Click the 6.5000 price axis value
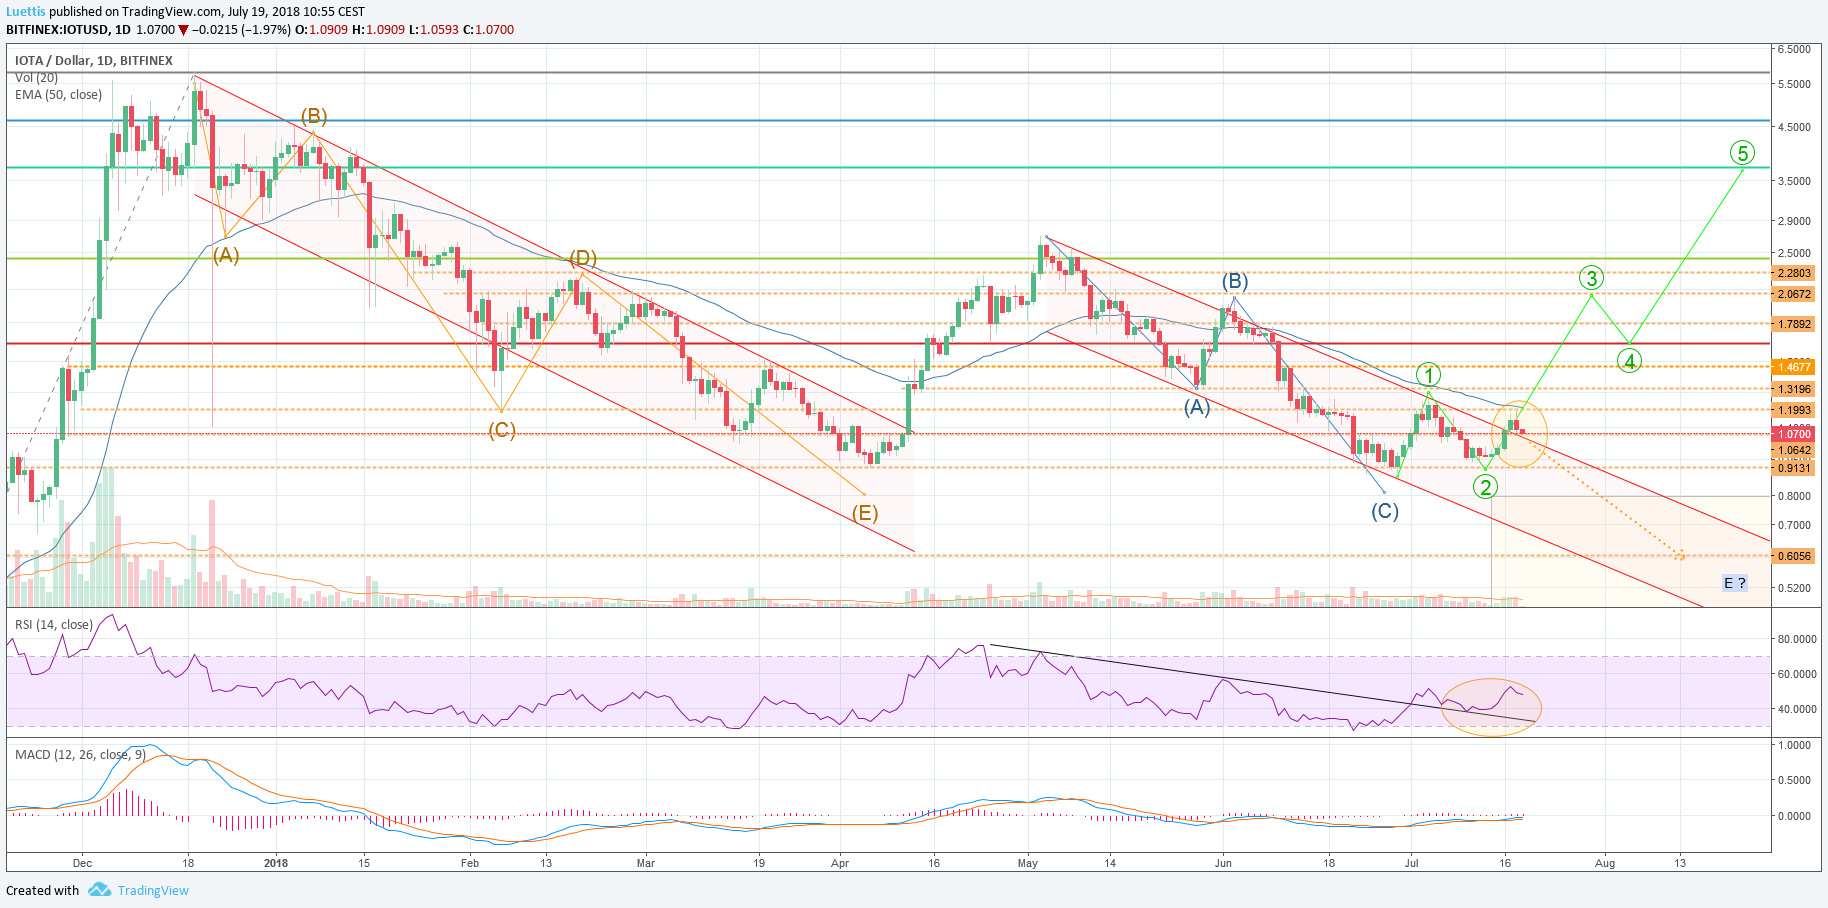This screenshot has height=908, width=1828. pyautogui.click(x=1794, y=49)
